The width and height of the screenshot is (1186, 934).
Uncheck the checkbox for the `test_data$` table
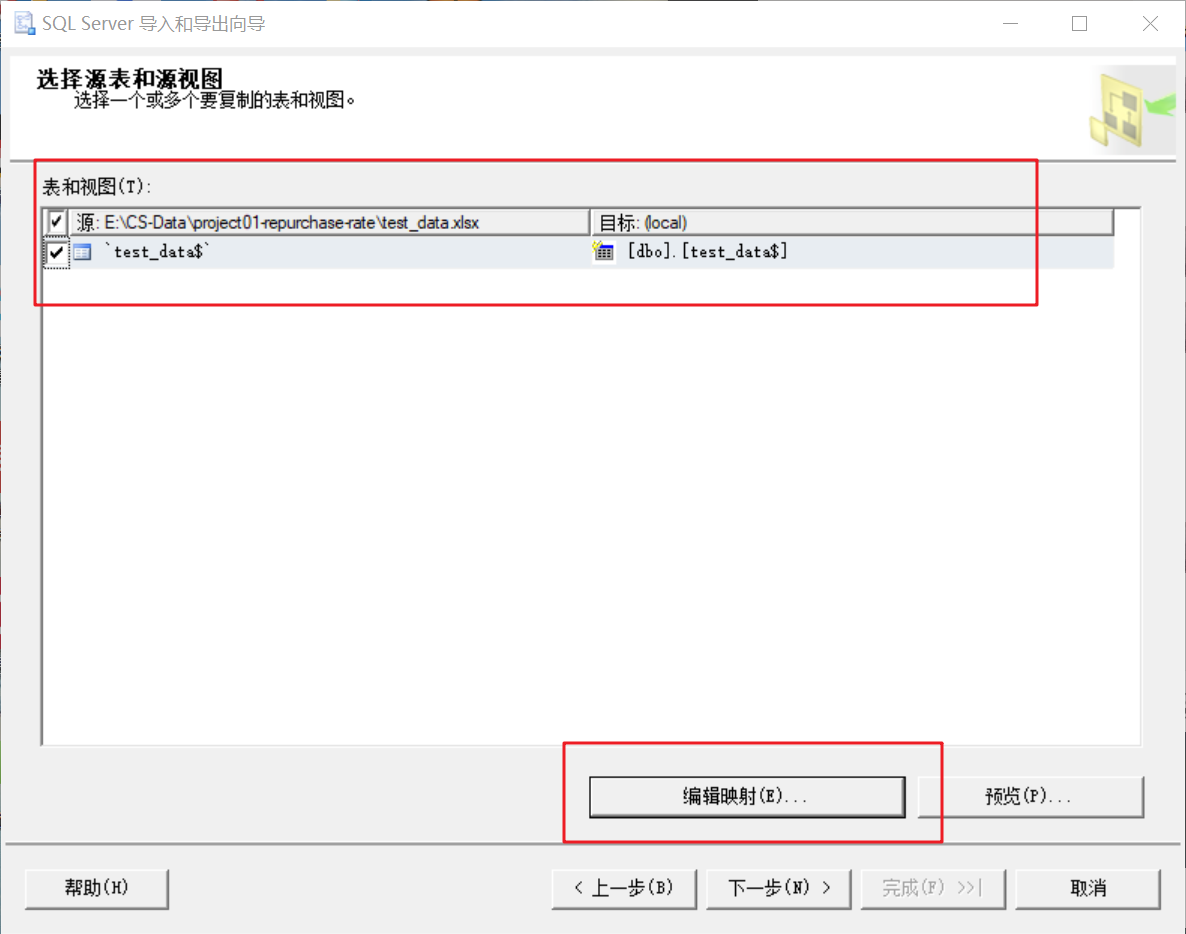pos(56,252)
